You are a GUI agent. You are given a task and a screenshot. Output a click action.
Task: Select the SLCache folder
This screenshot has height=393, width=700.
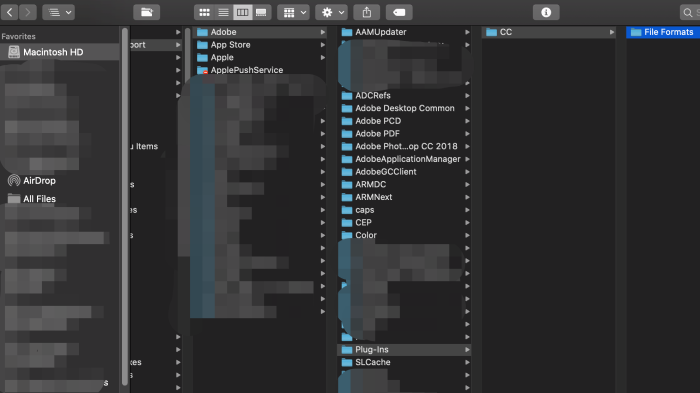(x=405, y=362)
